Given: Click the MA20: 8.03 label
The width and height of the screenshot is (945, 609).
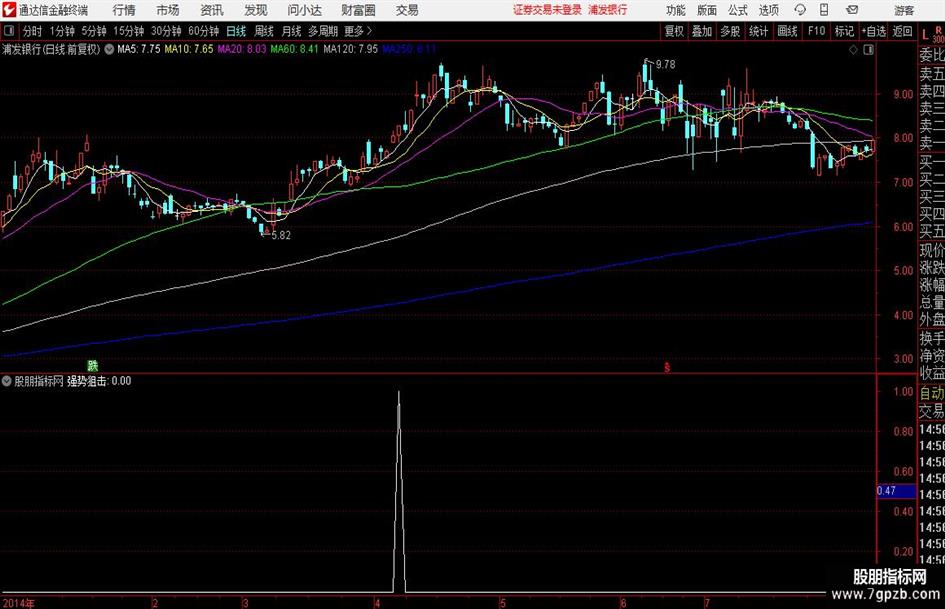Looking at the screenshot, I should point(242,49).
